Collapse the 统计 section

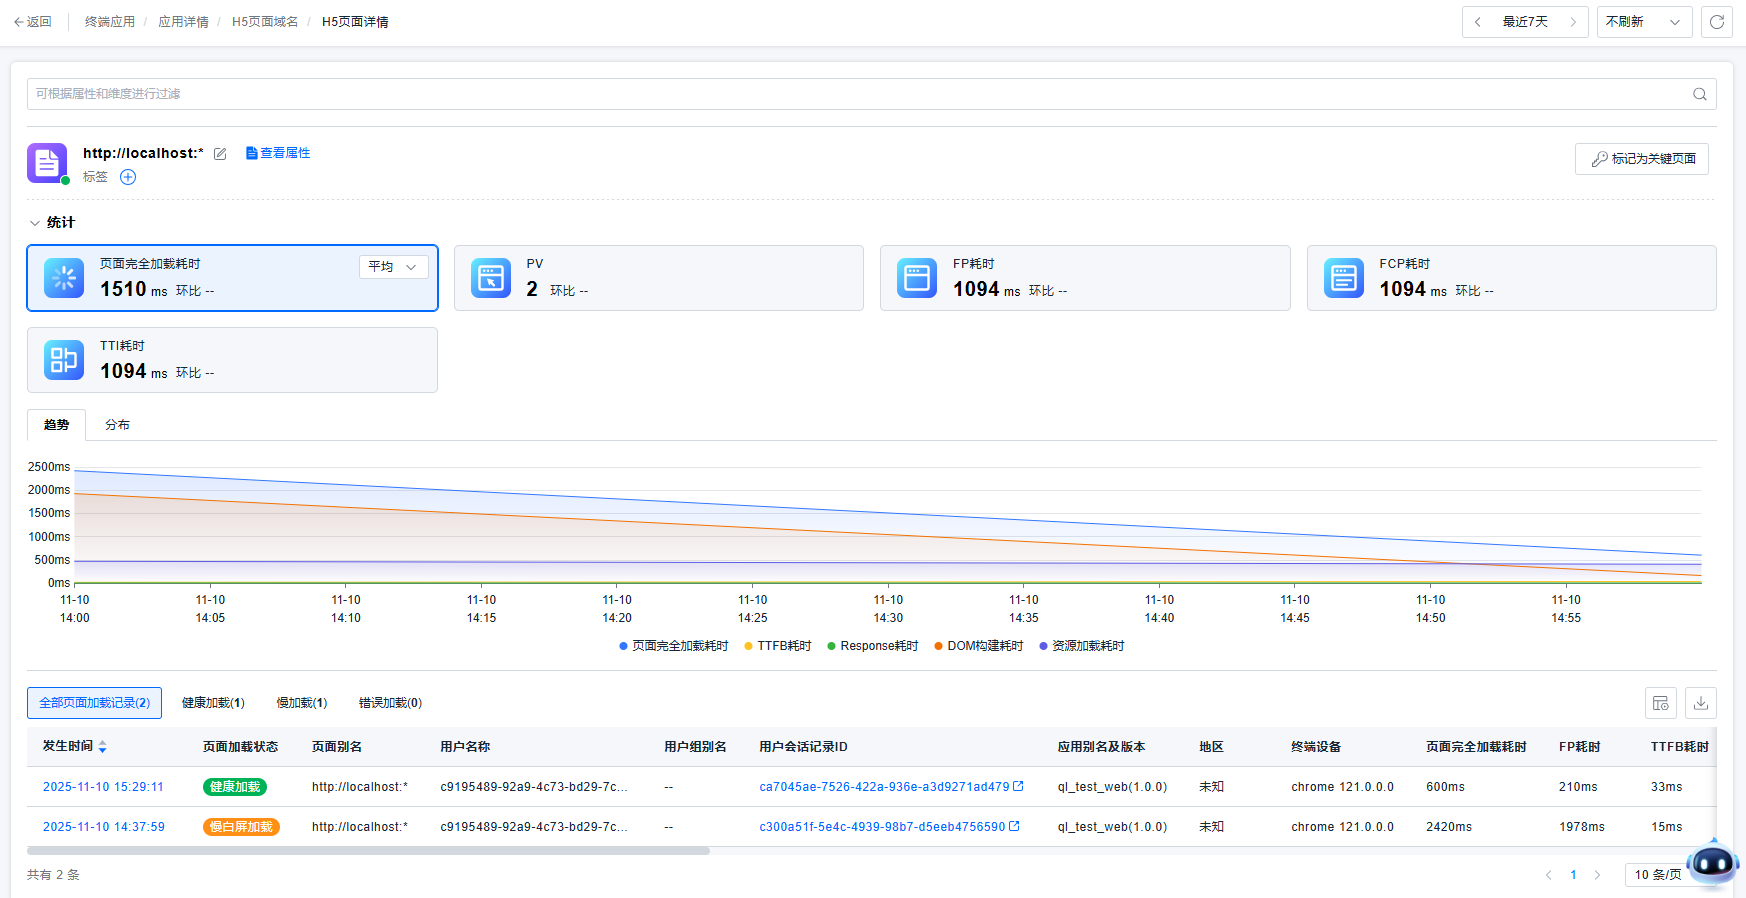click(x=35, y=223)
